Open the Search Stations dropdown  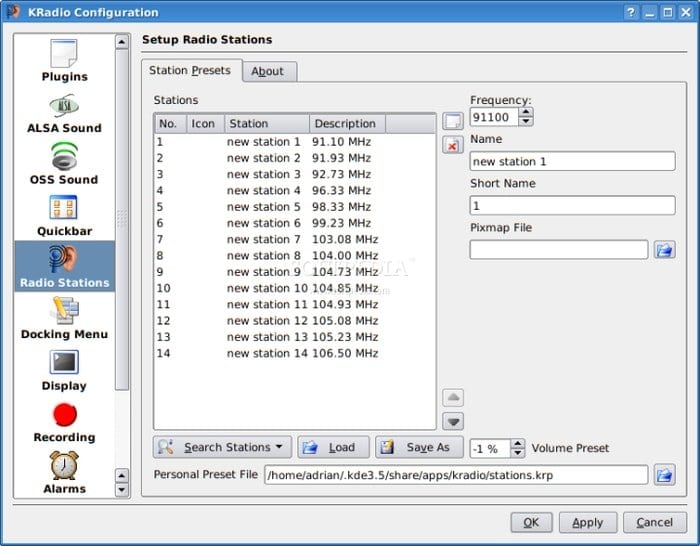(x=222, y=447)
